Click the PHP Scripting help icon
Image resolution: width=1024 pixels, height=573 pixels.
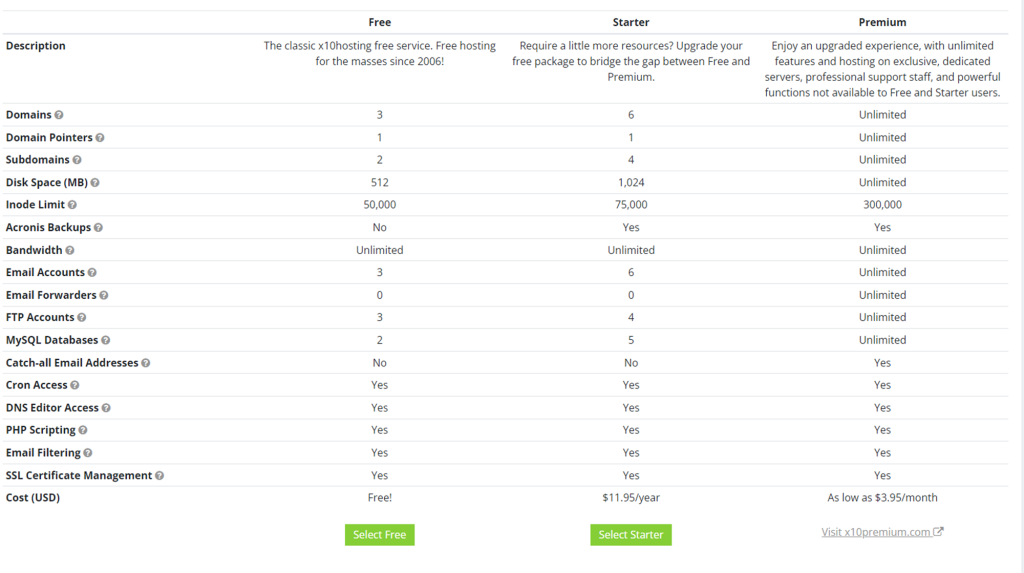[83, 430]
